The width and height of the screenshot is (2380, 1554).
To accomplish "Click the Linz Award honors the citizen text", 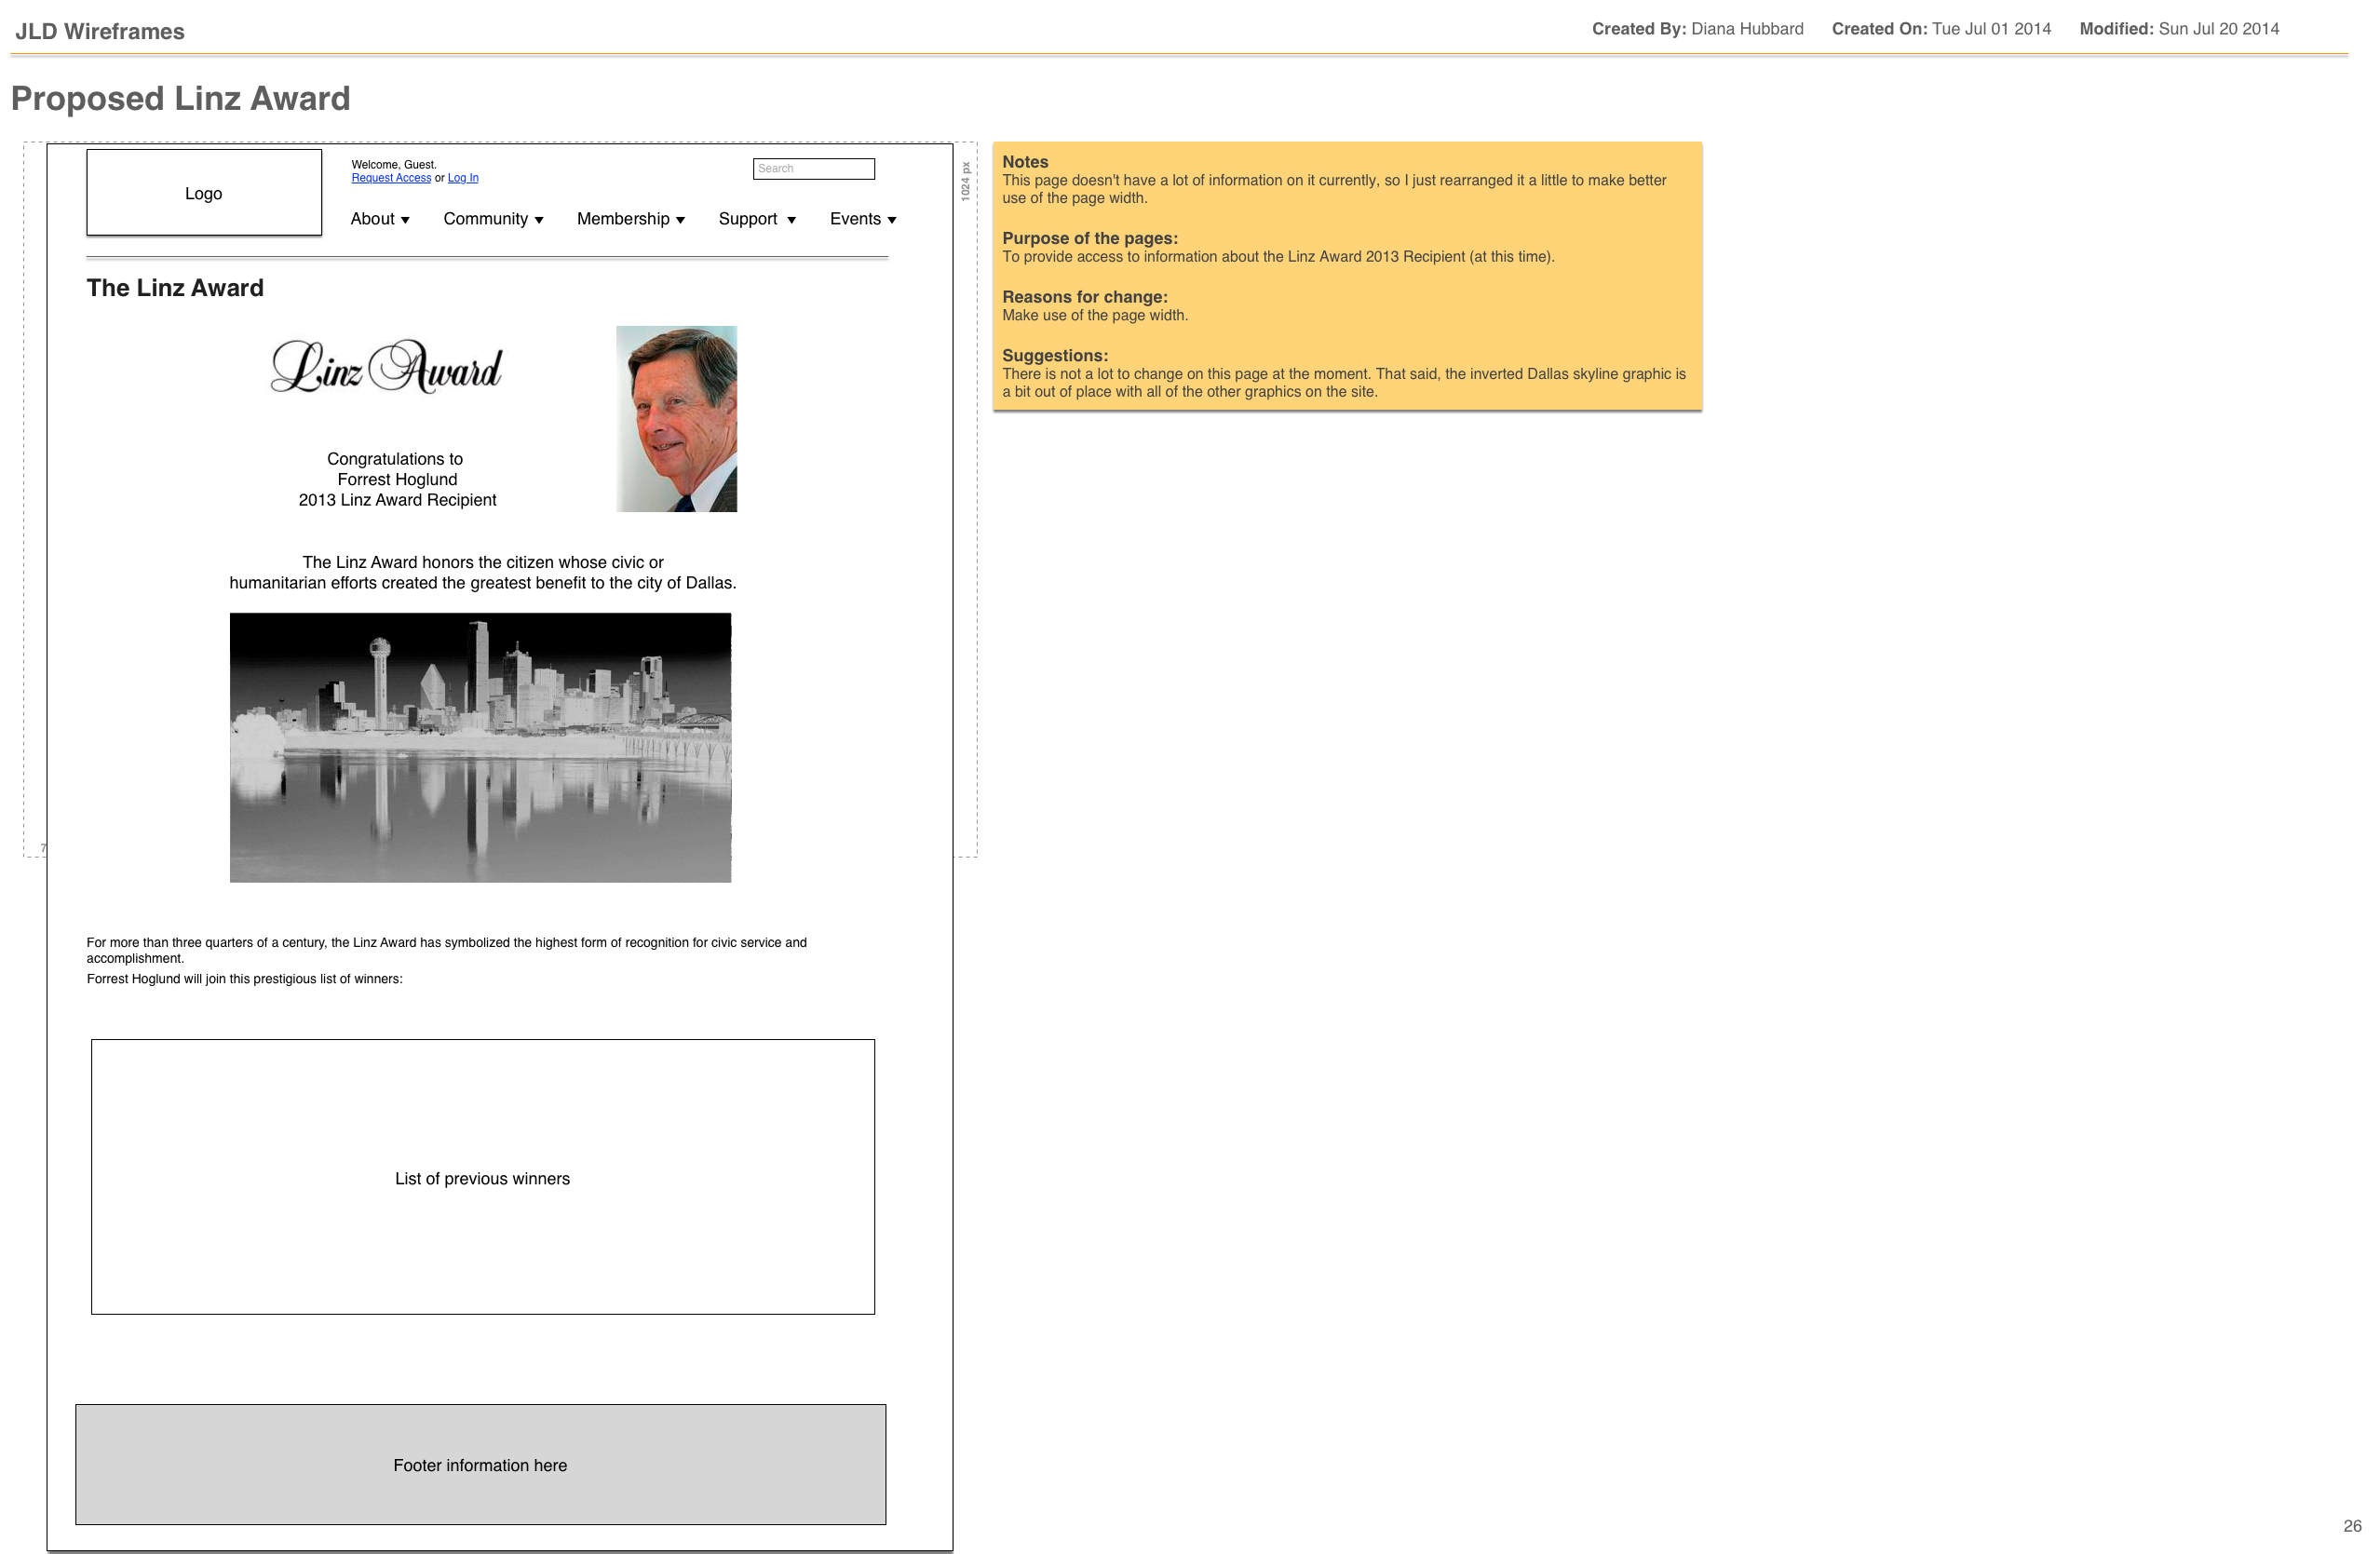I will [x=483, y=573].
